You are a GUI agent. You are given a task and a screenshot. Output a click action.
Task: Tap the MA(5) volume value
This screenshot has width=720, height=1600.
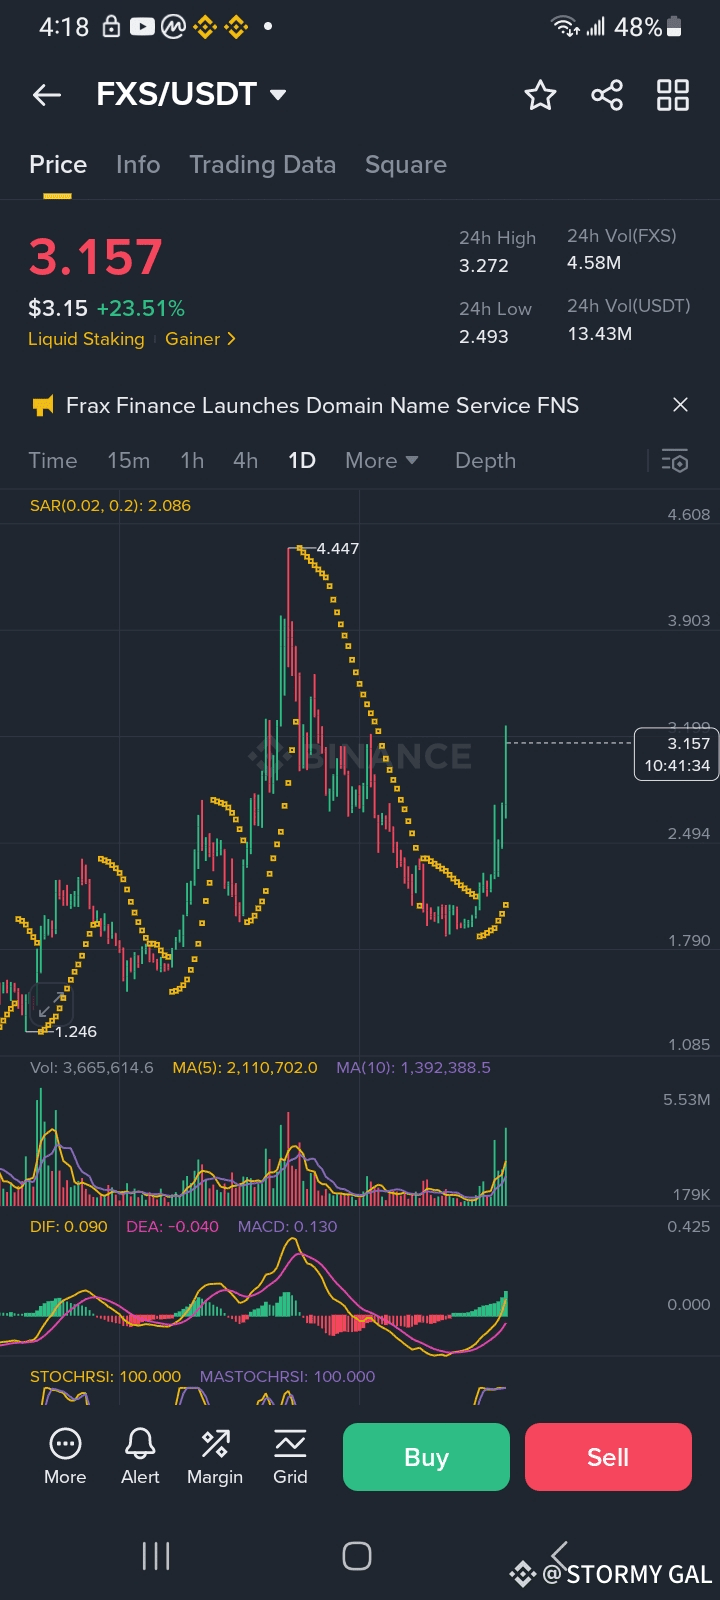(x=245, y=1067)
